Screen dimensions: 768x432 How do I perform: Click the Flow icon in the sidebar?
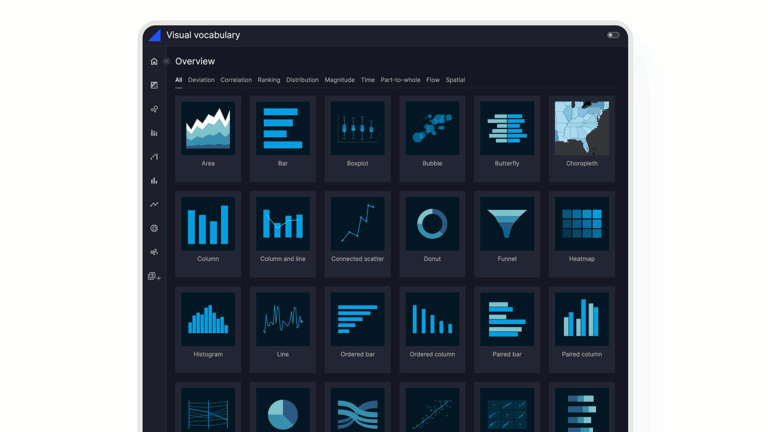pyautogui.click(x=154, y=253)
